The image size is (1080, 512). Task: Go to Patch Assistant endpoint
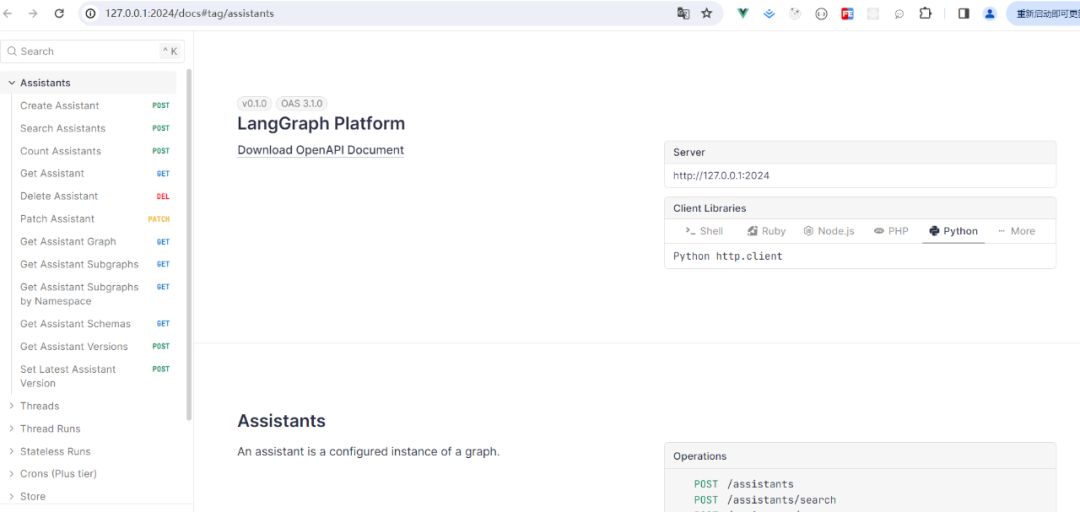click(x=94, y=218)
